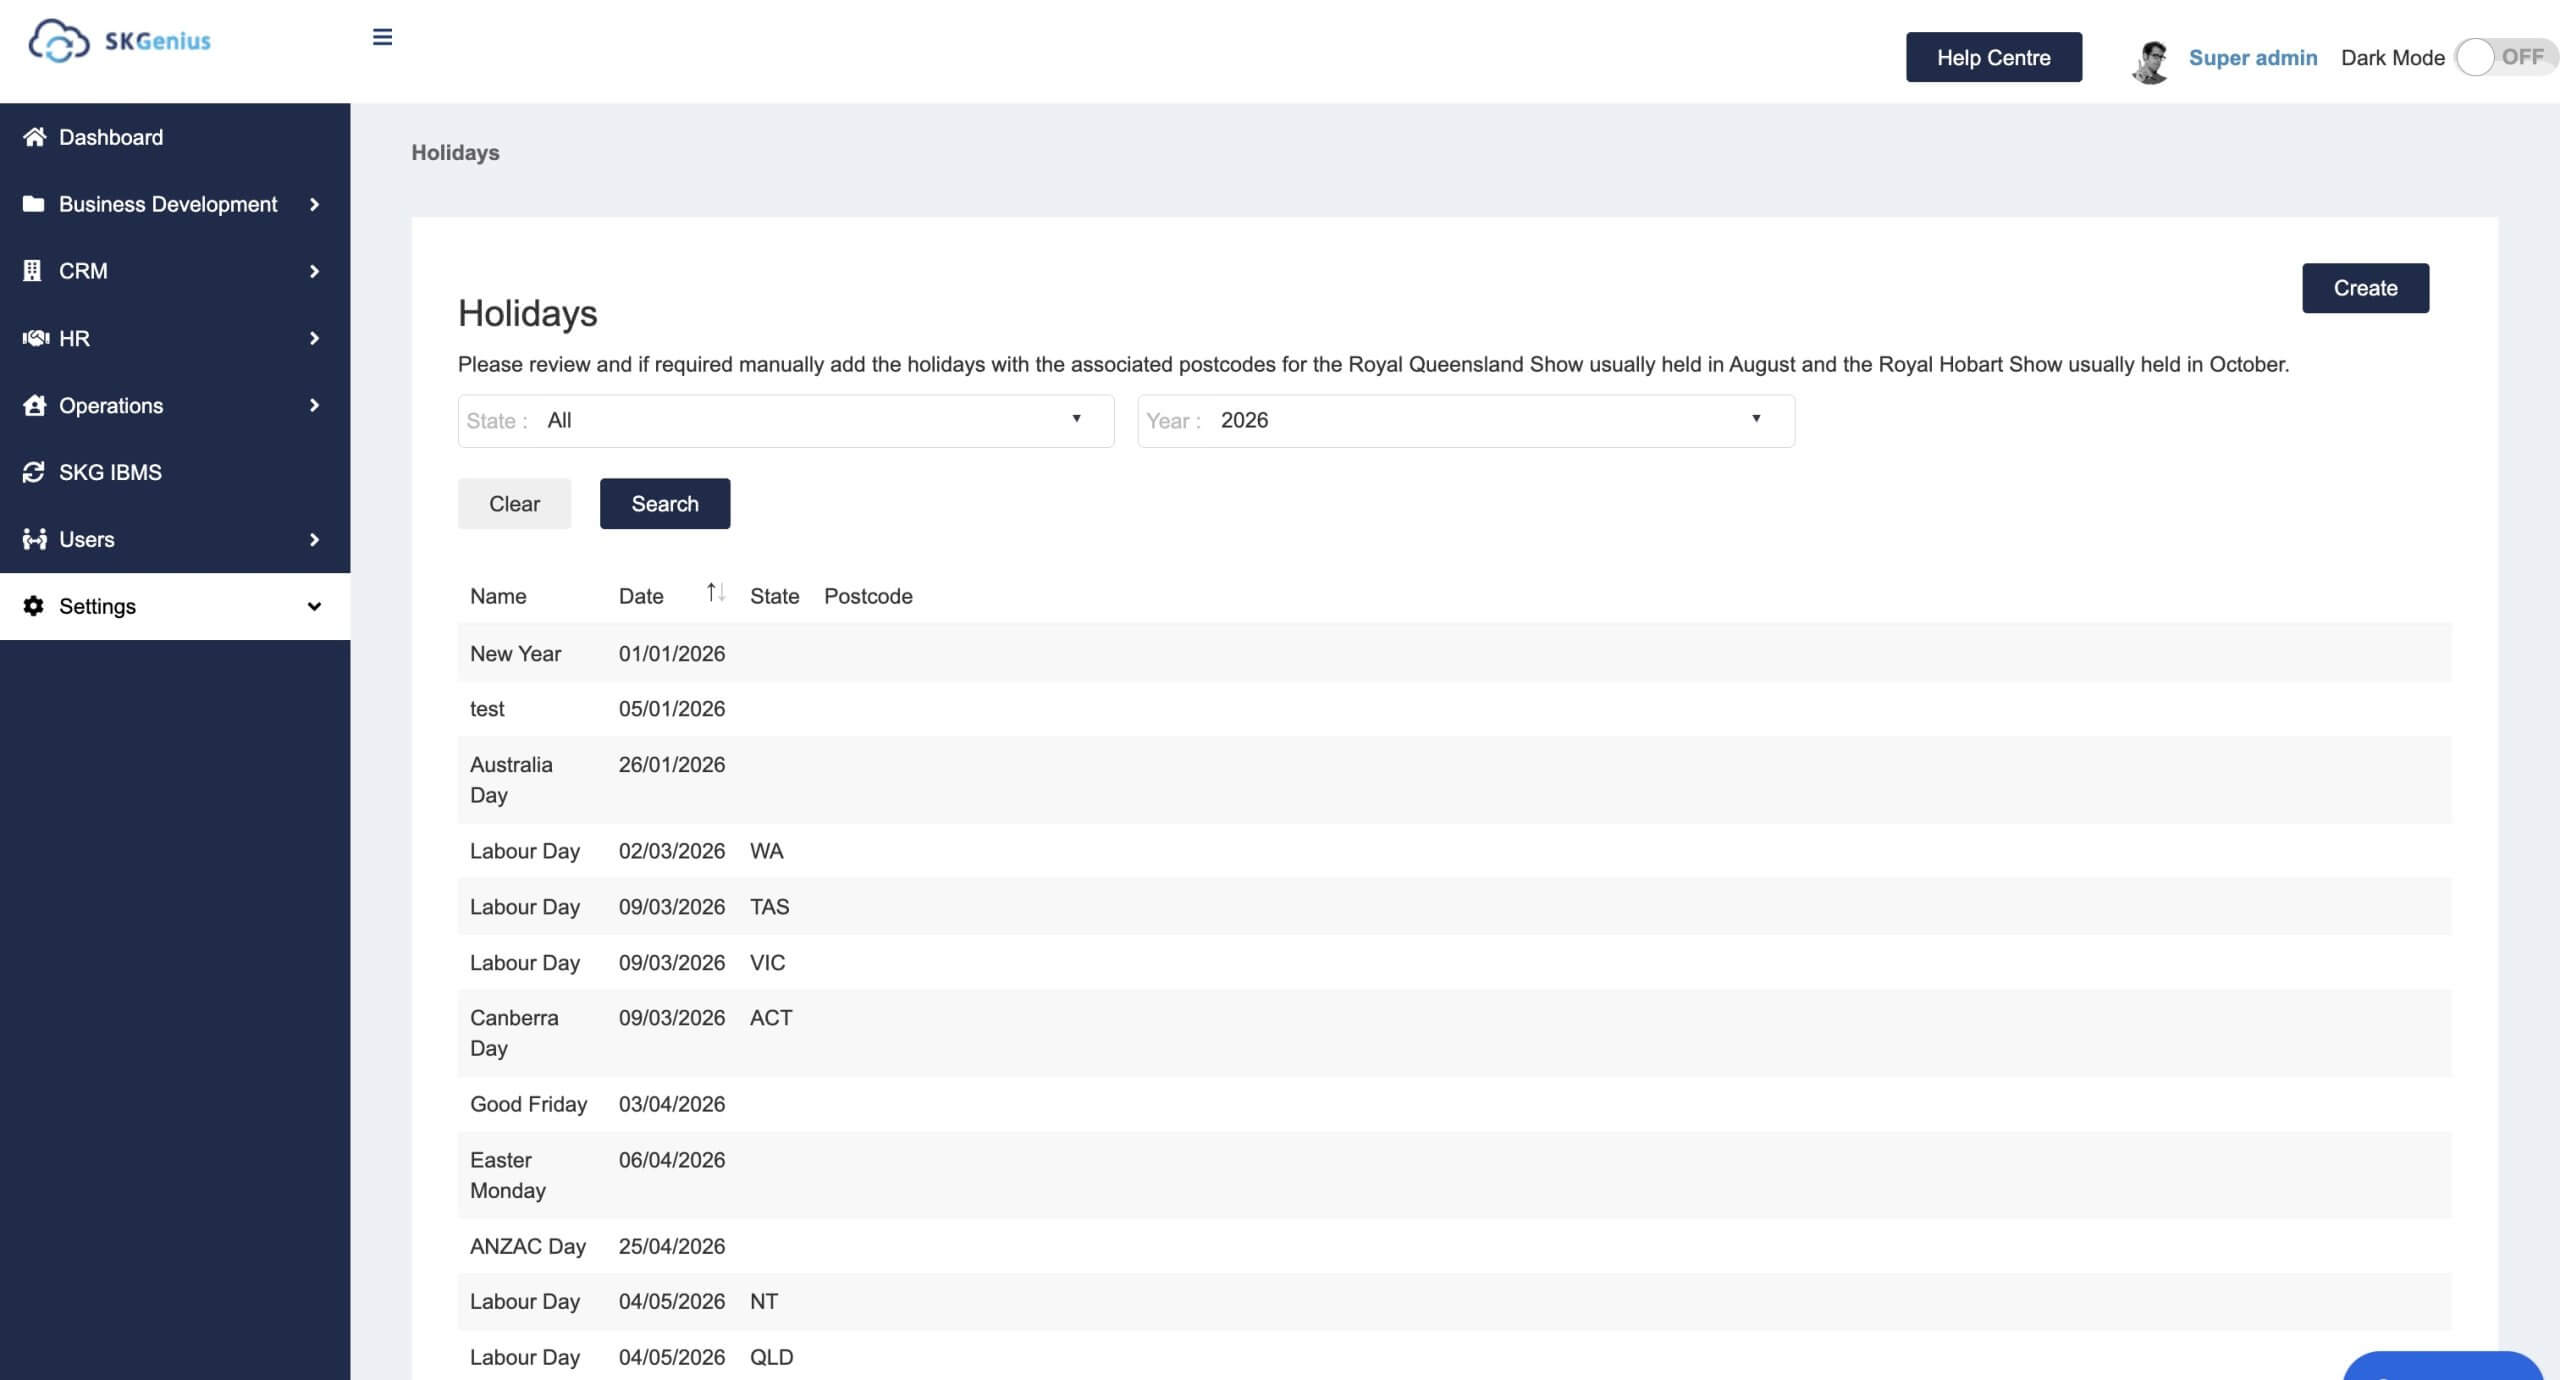Collapse the Settings menu chevron
Image resolution: width=2560 pixels, height=1380 pixels.
(x=314, y=606)
